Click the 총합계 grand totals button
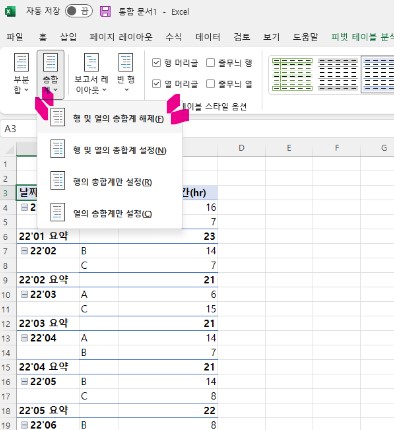The image size is (394, 430). point(50,74)
